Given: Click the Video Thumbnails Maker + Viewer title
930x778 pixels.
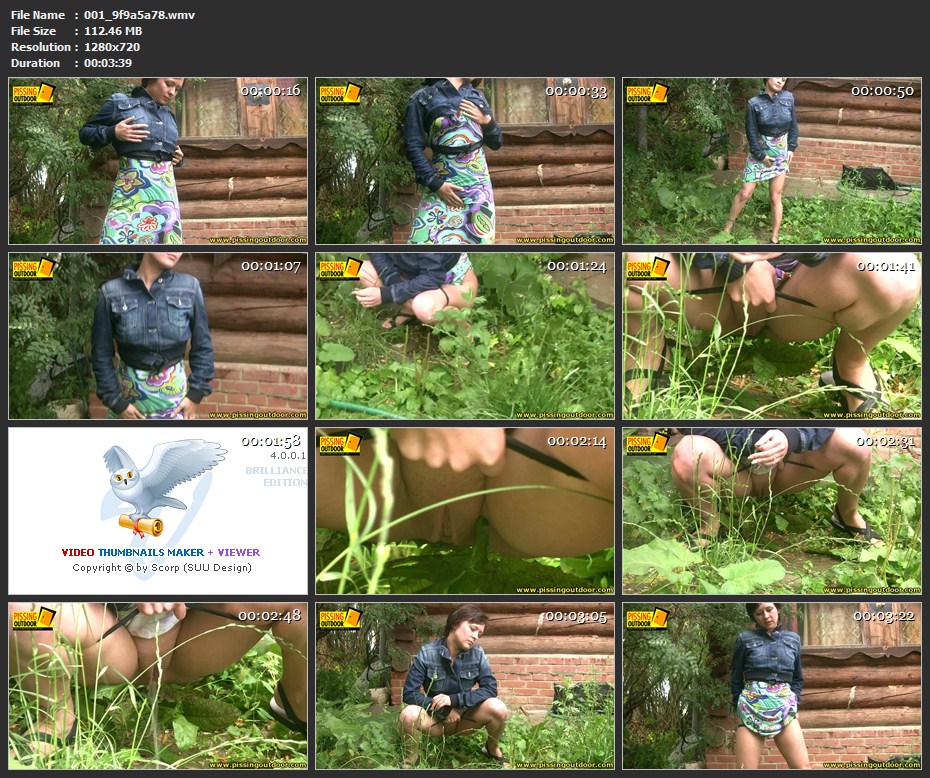Looking at the screenshot, I should point(160,552).
